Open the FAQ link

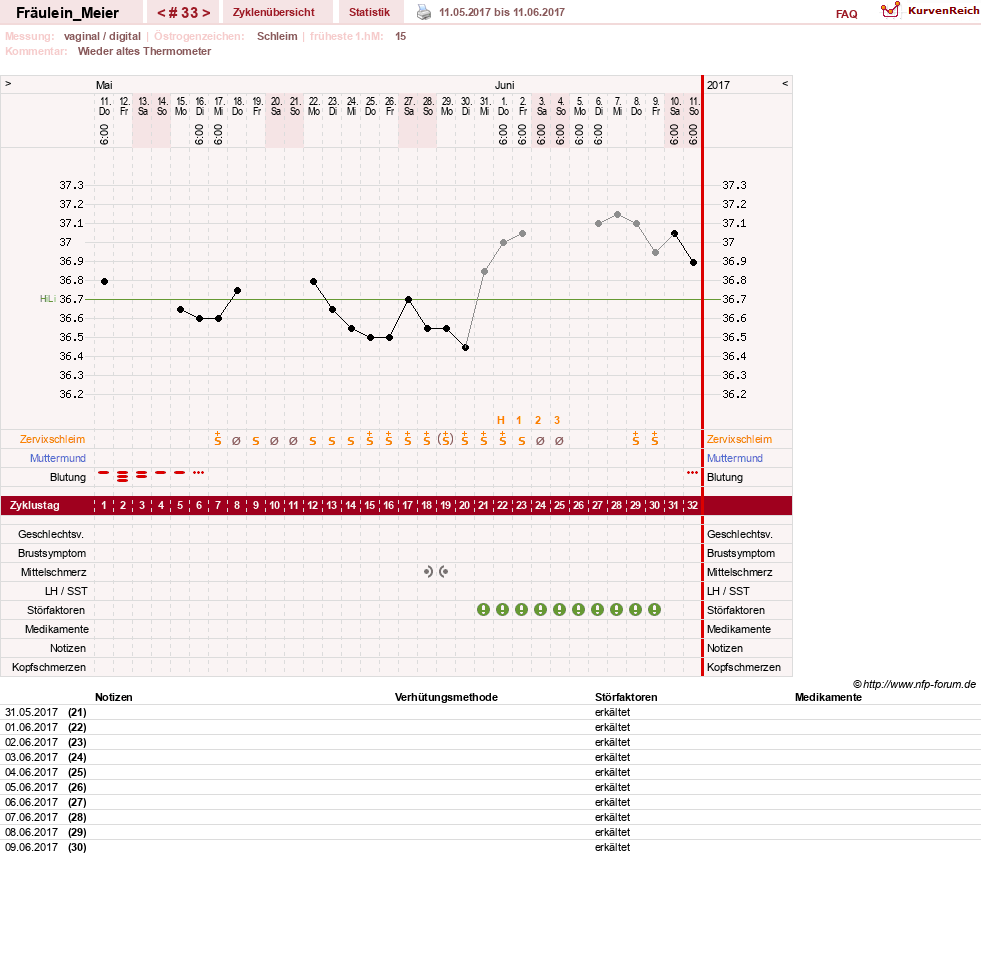846,14
